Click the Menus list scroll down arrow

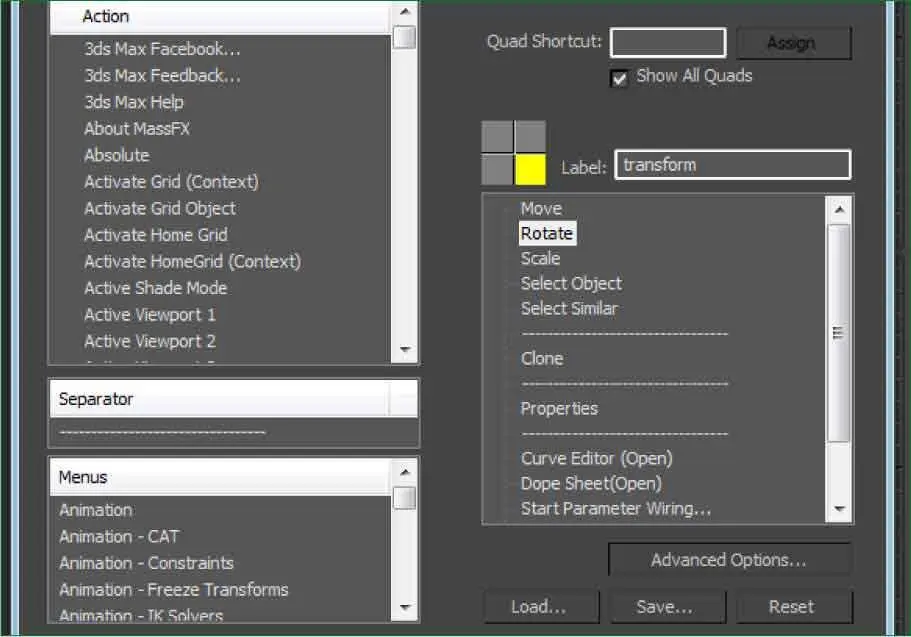(x=405, y=608)
